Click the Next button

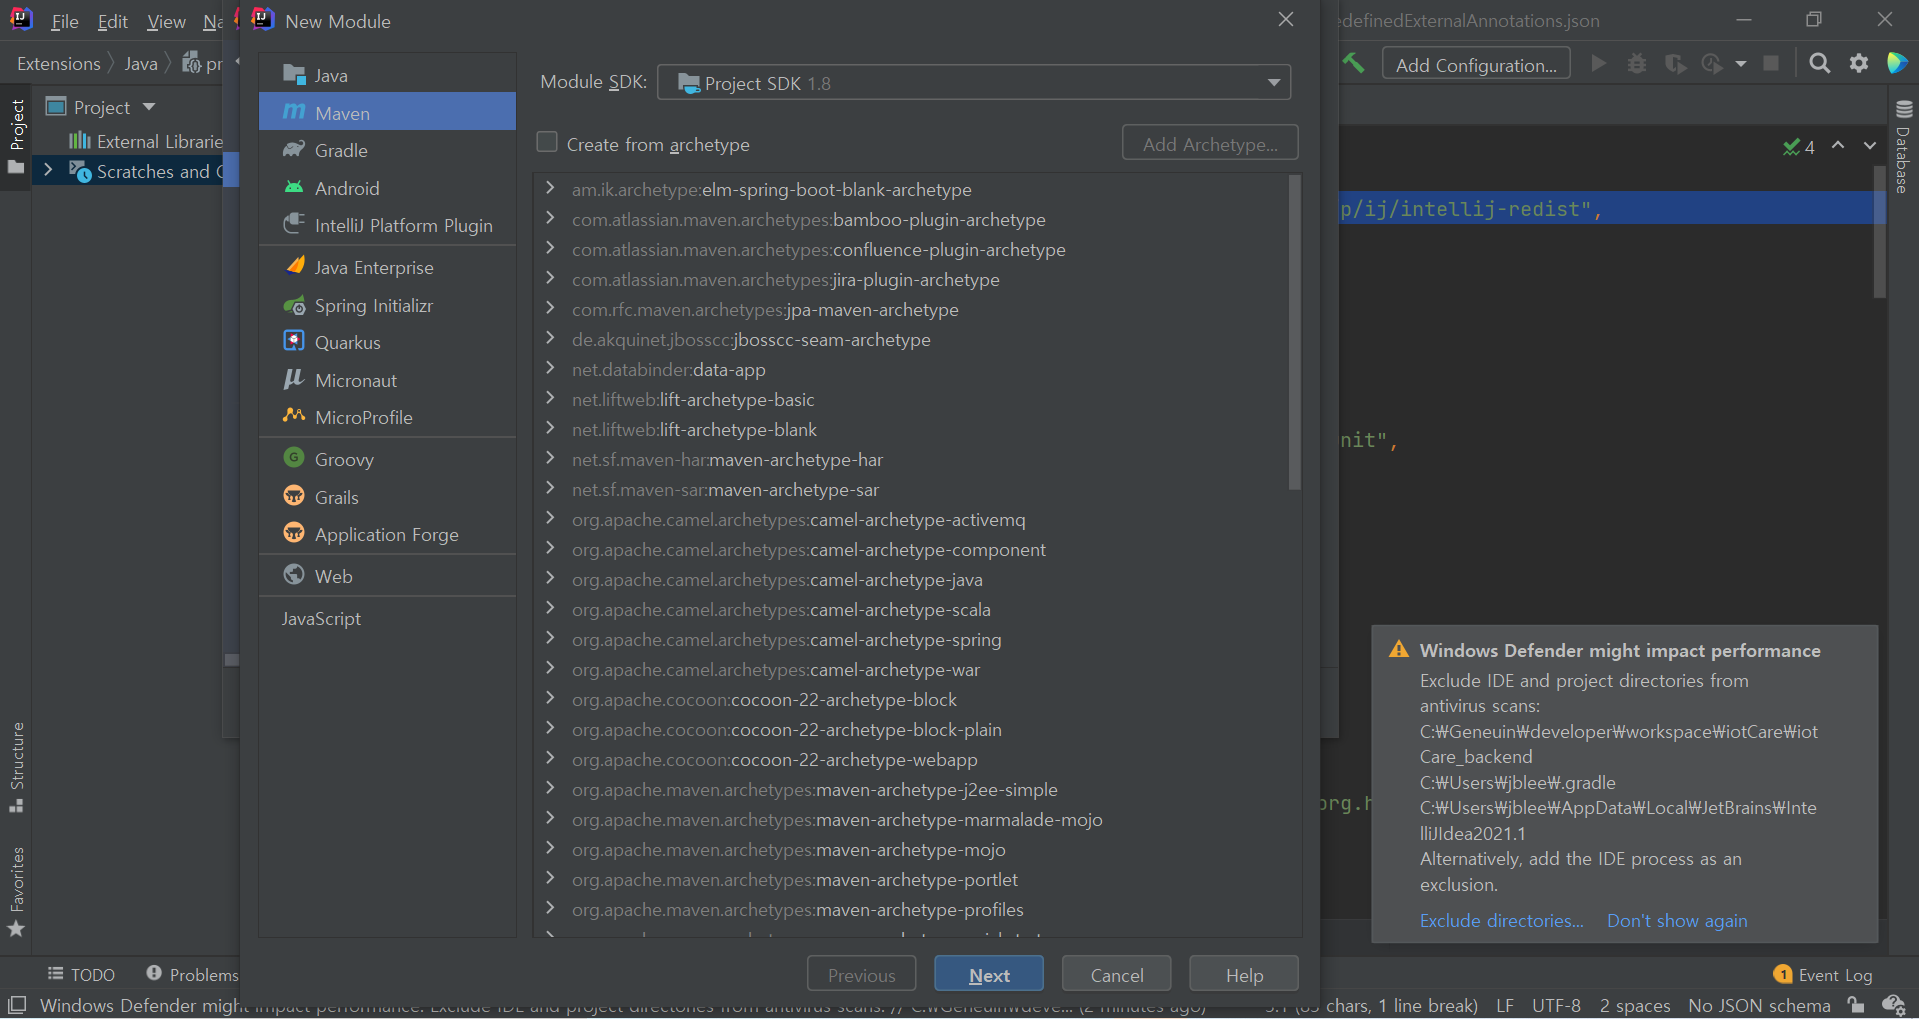point(989,975)
